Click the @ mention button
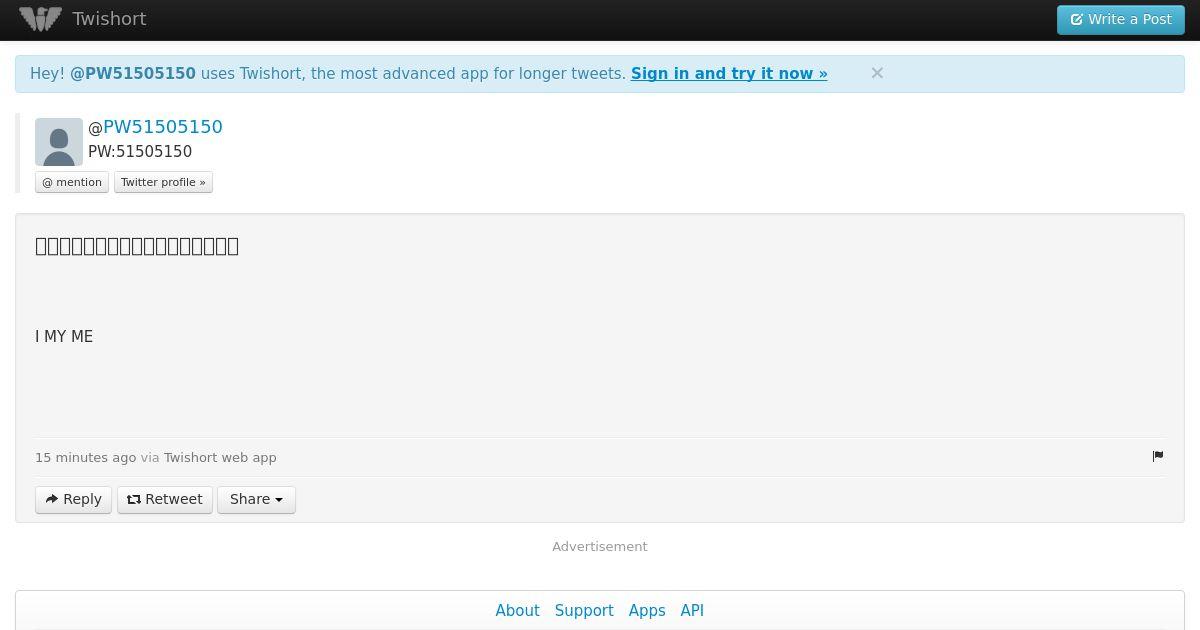The image size is (1200, 630). pos(72,182)
